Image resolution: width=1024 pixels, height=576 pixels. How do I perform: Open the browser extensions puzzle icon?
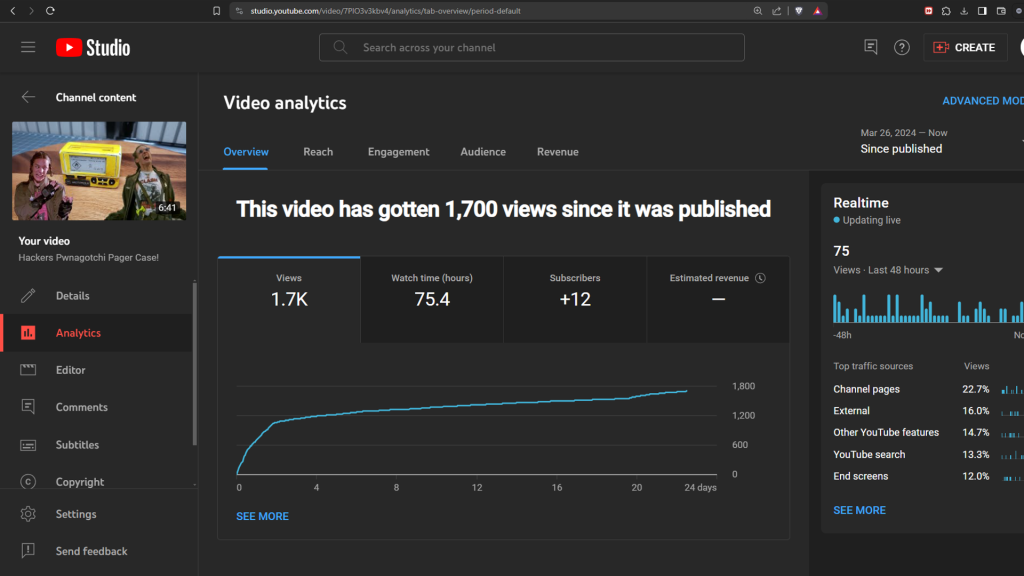[x=946, y=10]
